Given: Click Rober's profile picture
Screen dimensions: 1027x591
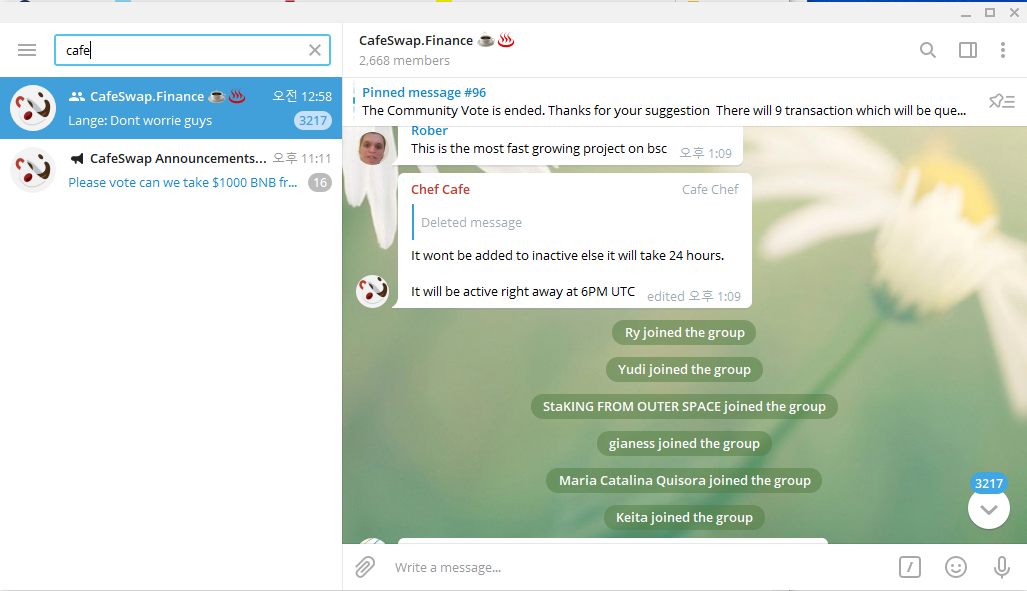Looking at the screenshot, I should point(372,148).
